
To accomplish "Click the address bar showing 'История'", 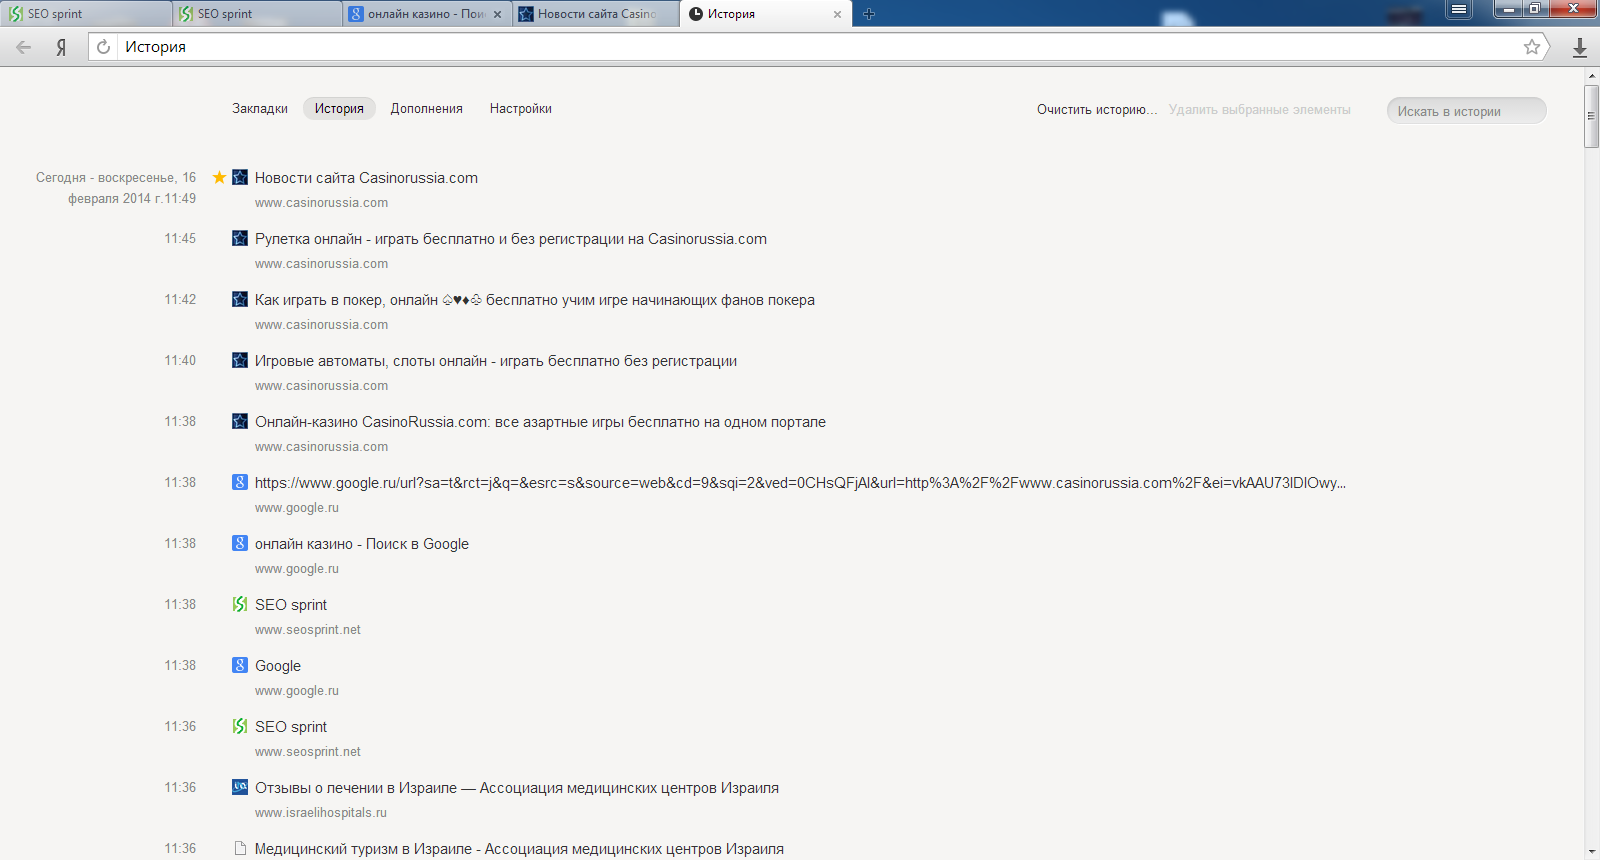I will pyautogui.click(x=817, y=47).
